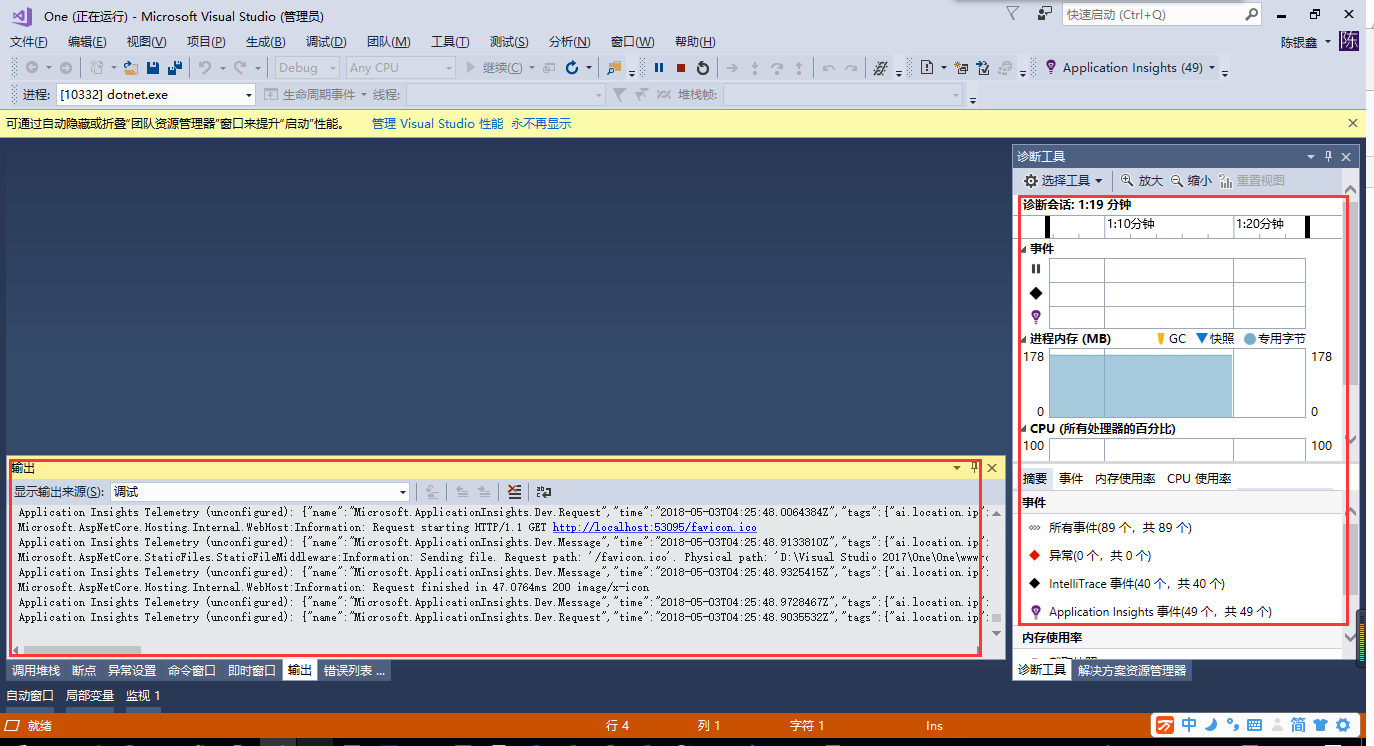
Task: Zoom in on the diagnostic timeline (放大)
Action: pos(1141,181)
